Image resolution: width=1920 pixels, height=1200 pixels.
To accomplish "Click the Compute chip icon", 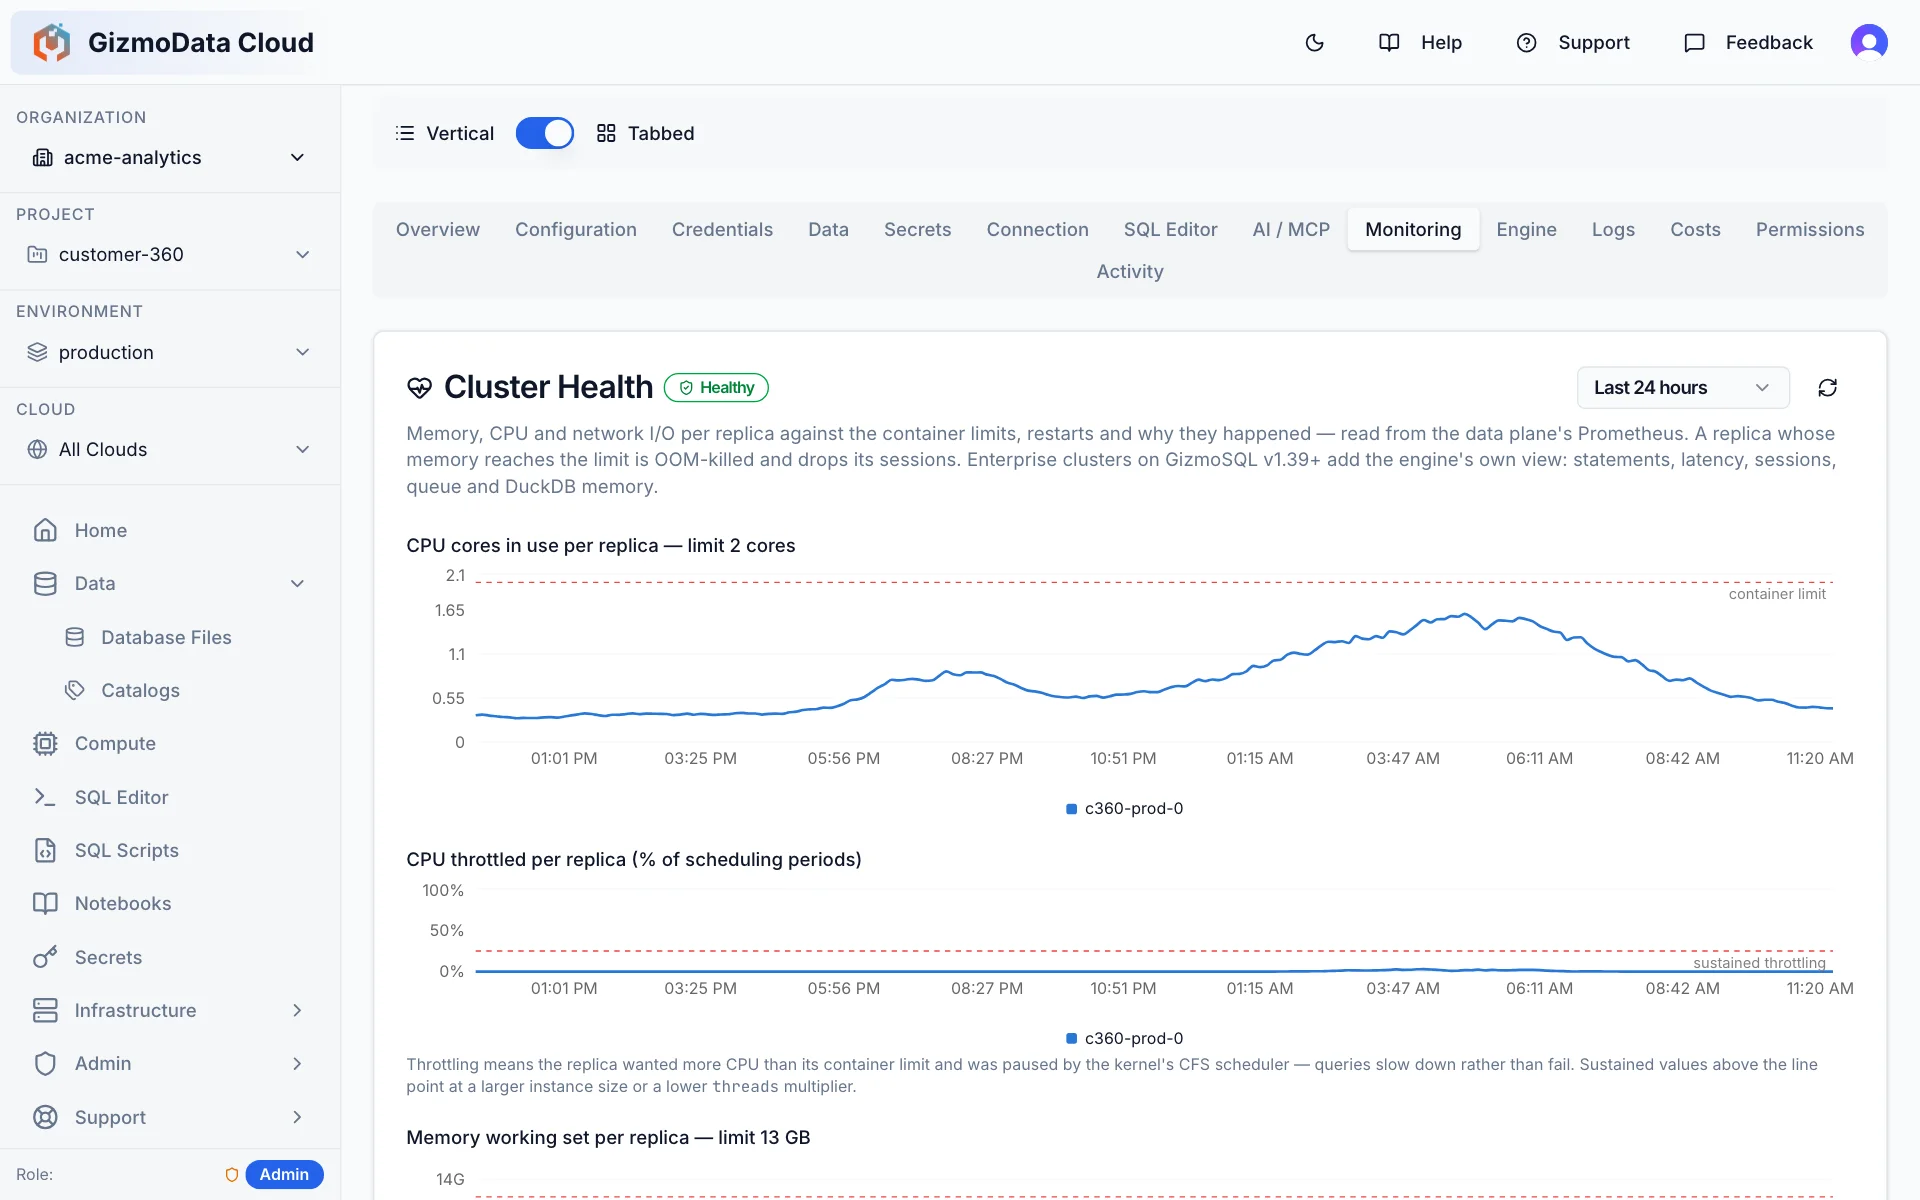I will point(45,743).
